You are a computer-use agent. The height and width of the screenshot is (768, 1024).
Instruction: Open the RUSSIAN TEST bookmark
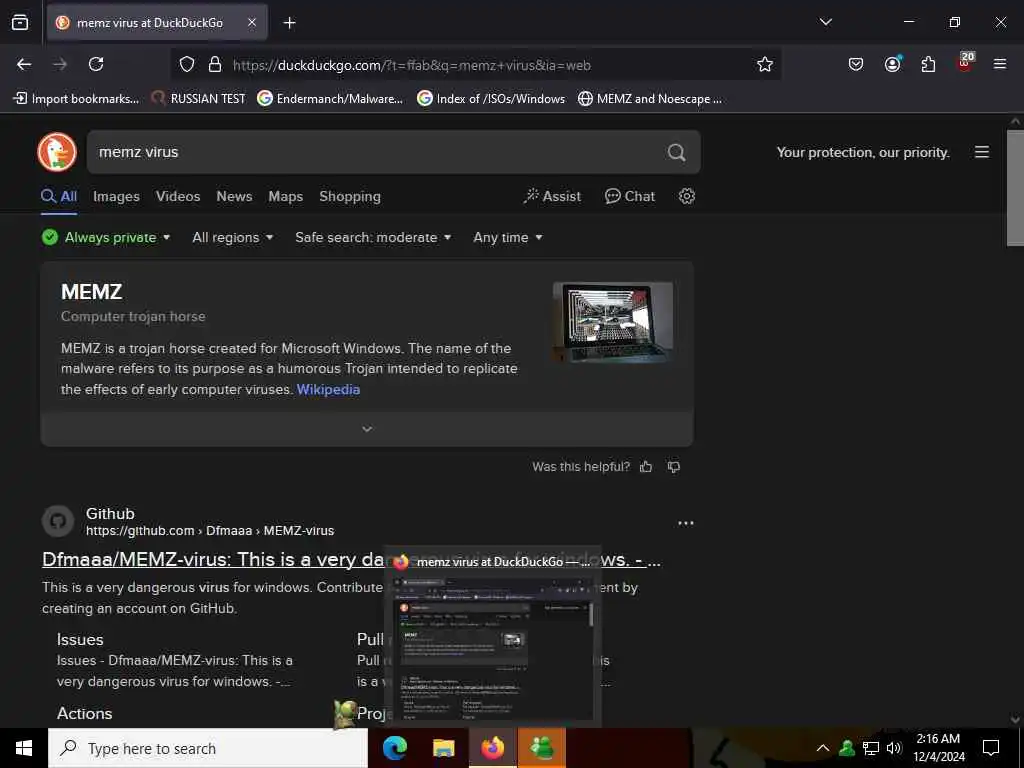coord(199,99)
